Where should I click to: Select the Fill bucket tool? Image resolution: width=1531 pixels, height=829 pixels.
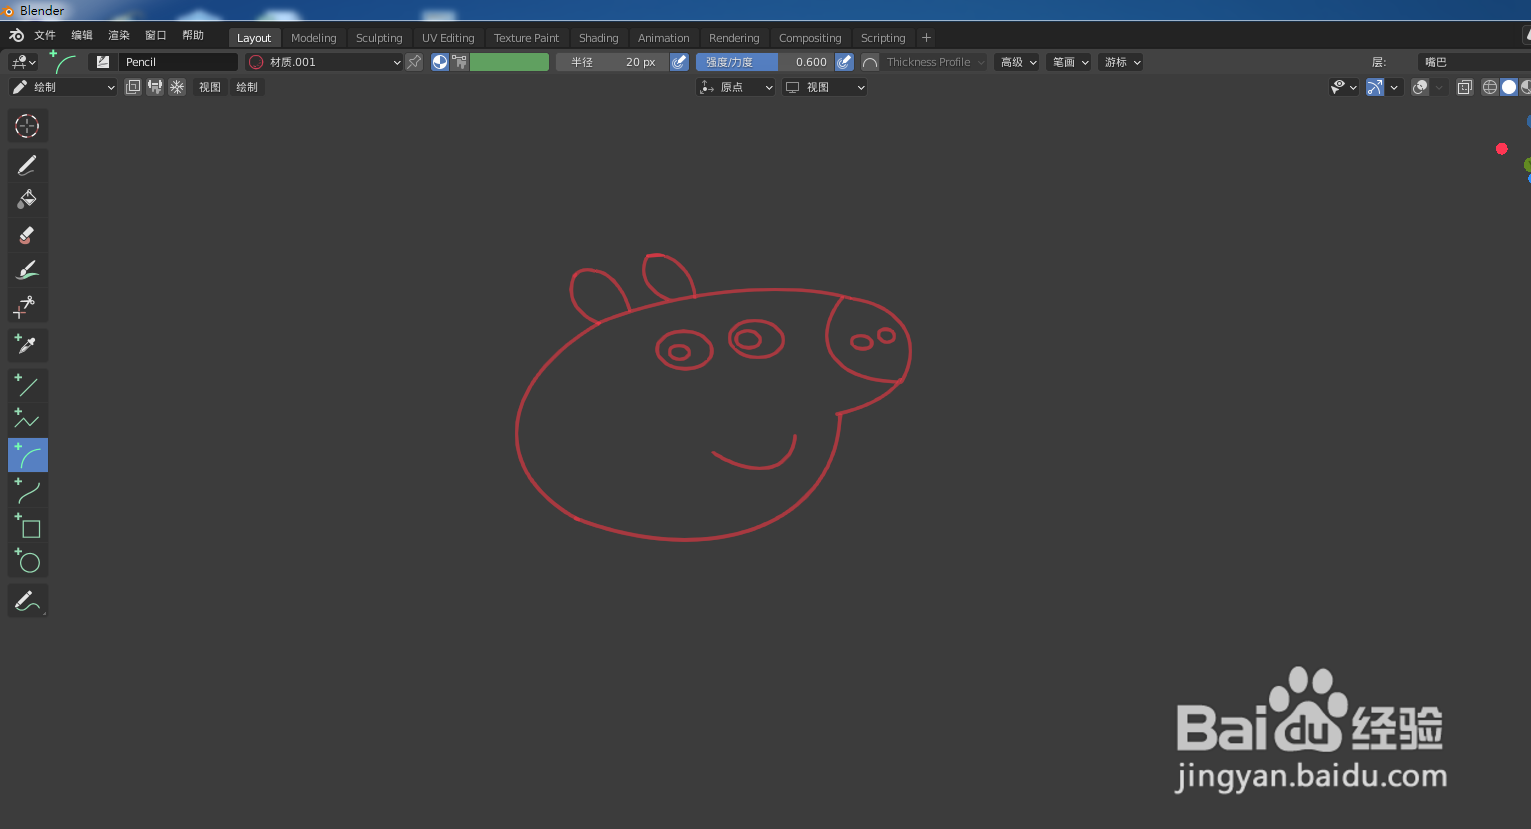coord(27,198)
